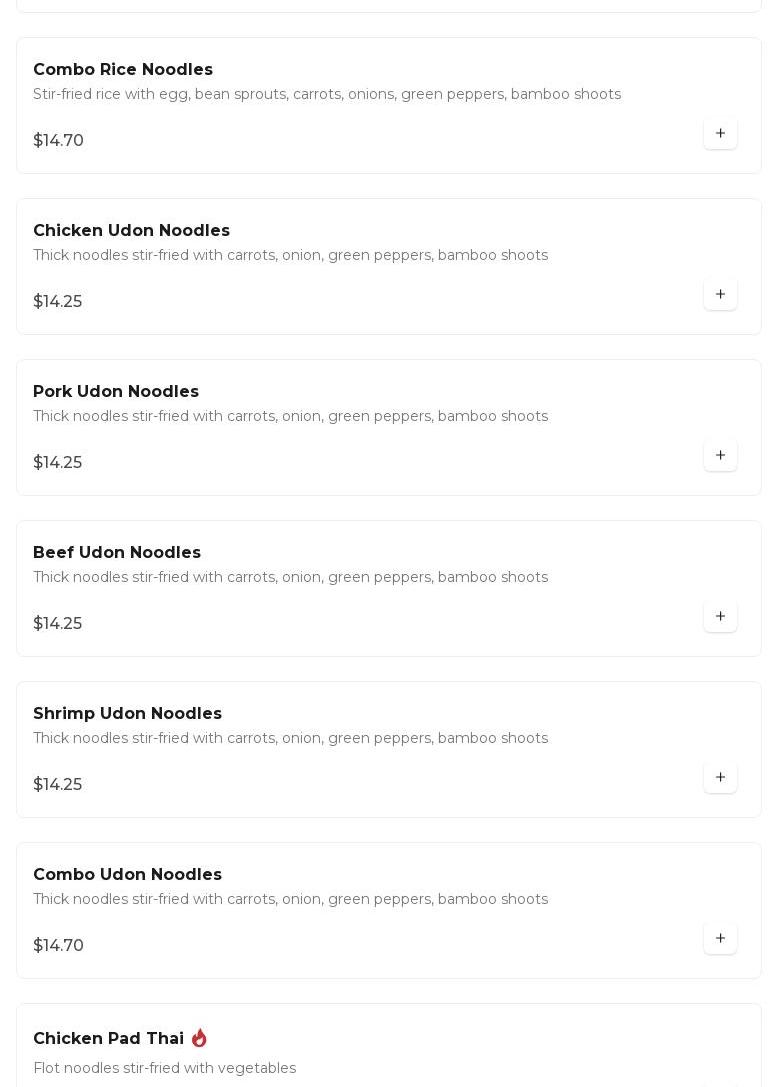This screenshot has height=1087, width=778.
Task: Select the Beef Udon Noodles heading
Action: [x=116, y=552]
